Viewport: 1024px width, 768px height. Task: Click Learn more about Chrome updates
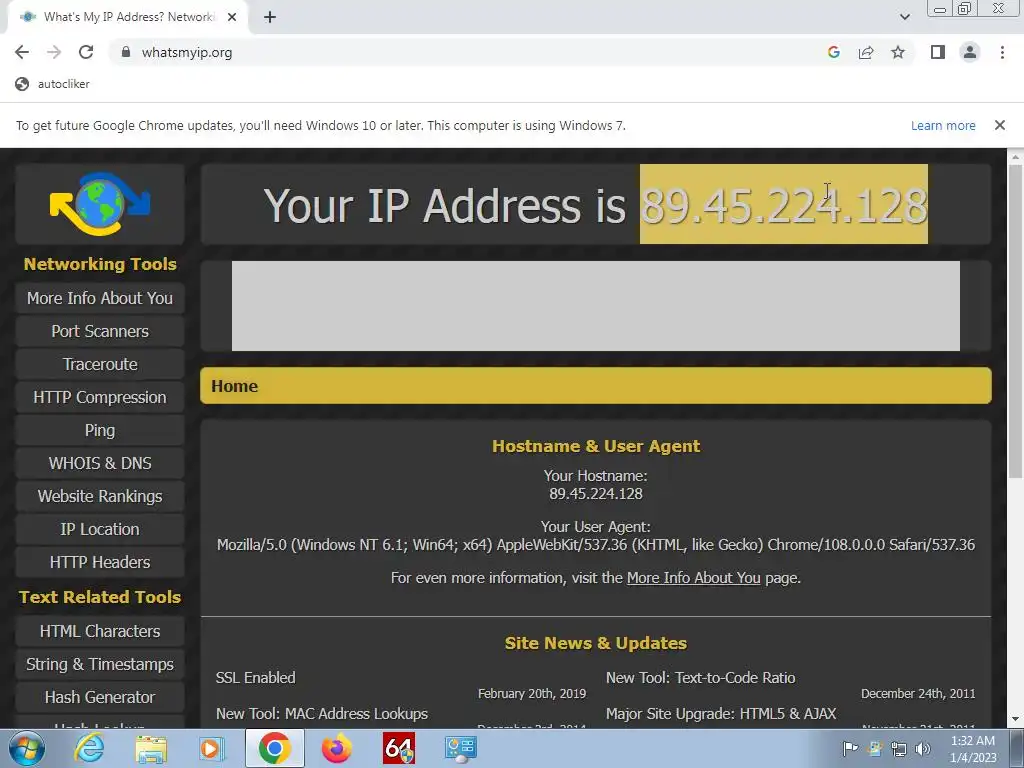[x=943, y=125]
